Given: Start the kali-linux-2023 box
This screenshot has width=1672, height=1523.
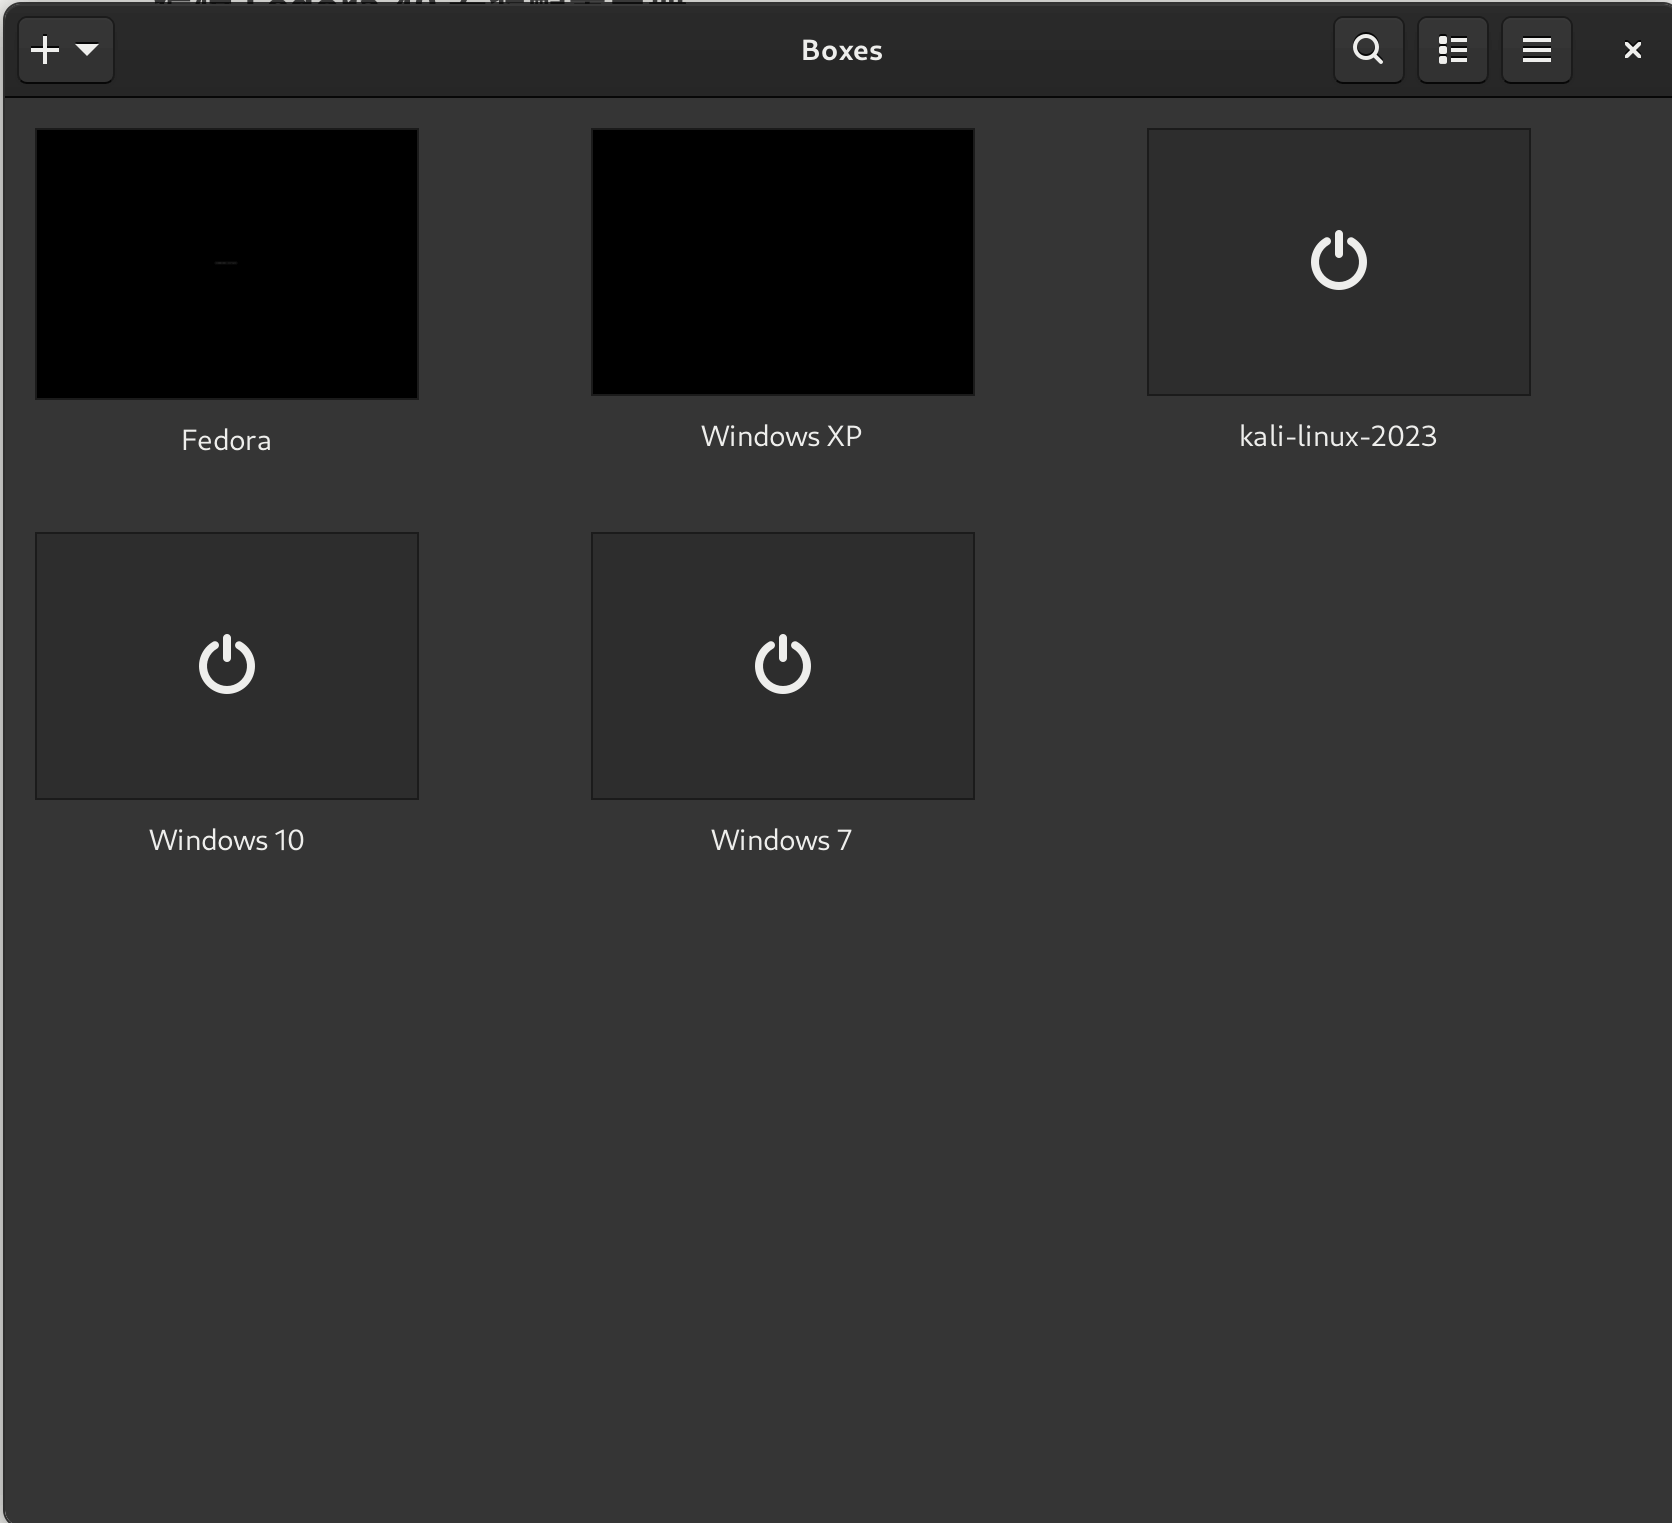Looking at the screenshot, I should (x=1338, y=262).
